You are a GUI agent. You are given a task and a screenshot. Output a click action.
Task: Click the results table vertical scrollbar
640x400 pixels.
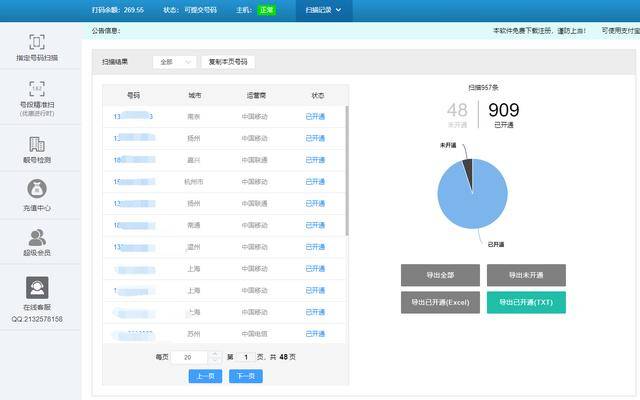(347, 171)
